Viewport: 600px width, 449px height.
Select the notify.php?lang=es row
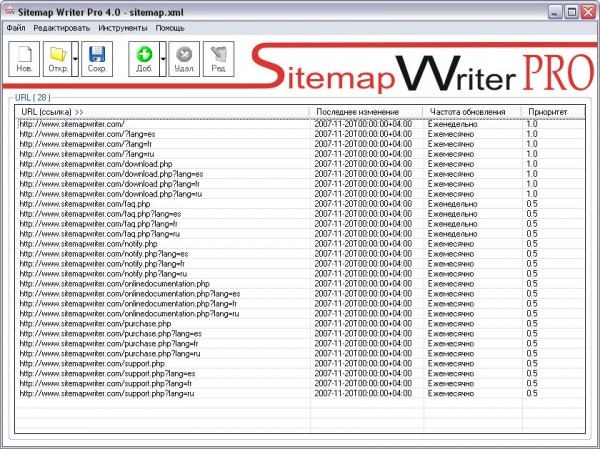coord(301,253)
